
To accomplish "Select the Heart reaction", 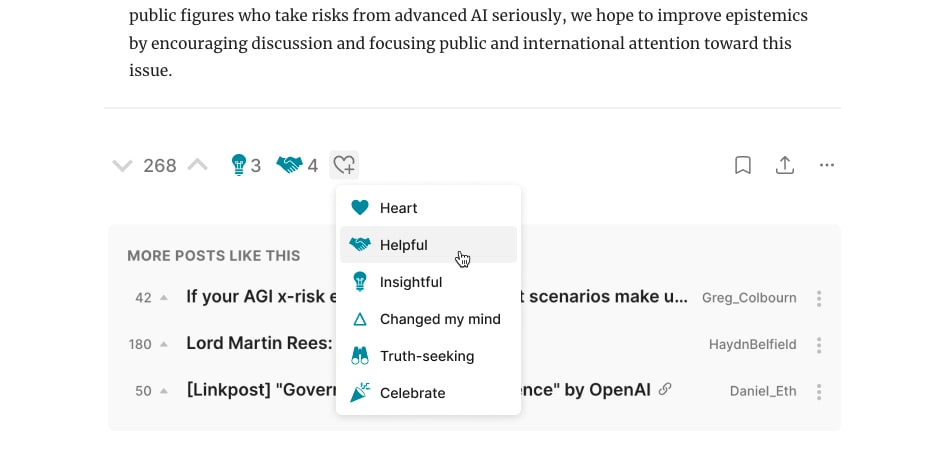I will 398,208.
